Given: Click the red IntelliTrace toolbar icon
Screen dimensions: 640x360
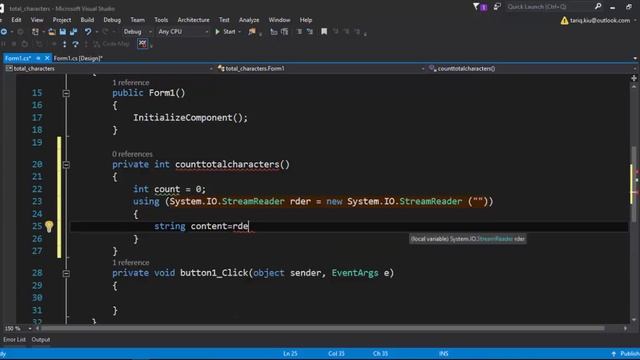Looking at the screenshot, I should (x=142, y=43).
